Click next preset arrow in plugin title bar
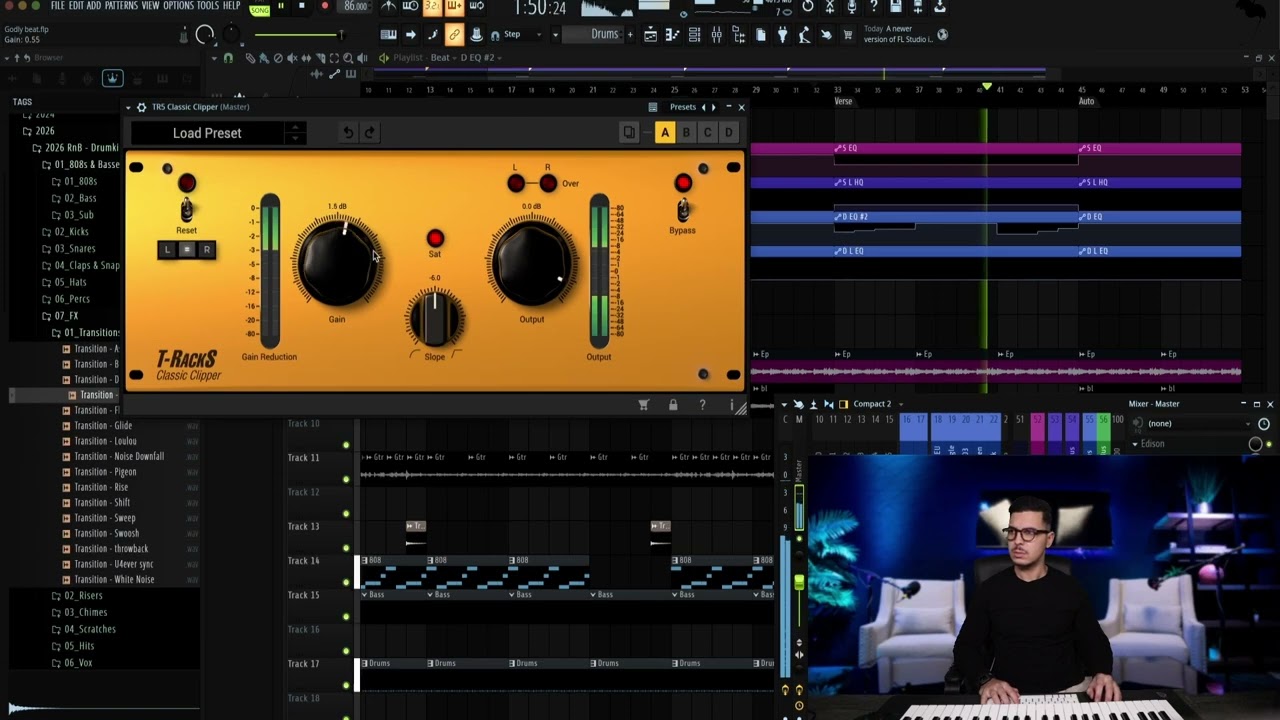This screenshot has width=1280, height=720. point(713,107)
